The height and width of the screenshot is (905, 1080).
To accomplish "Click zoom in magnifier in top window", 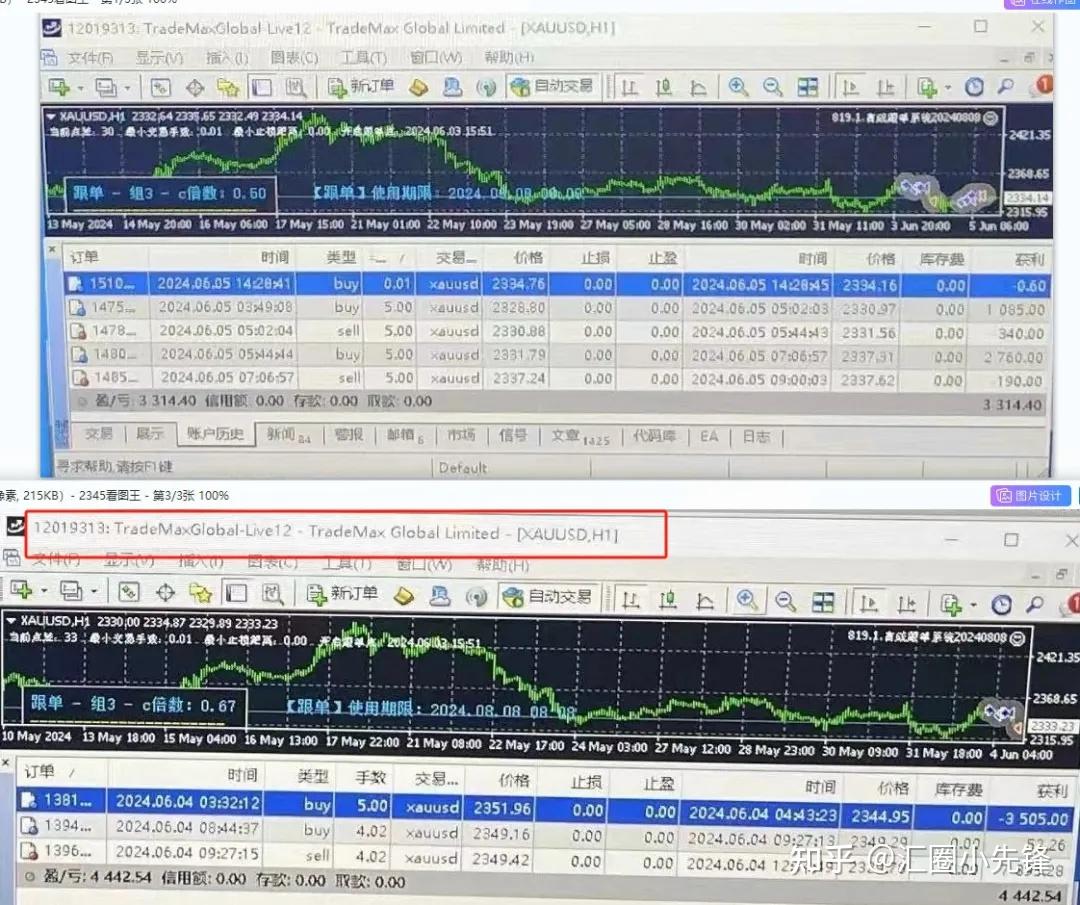I will pyautogui.click(x=738, y=87).
